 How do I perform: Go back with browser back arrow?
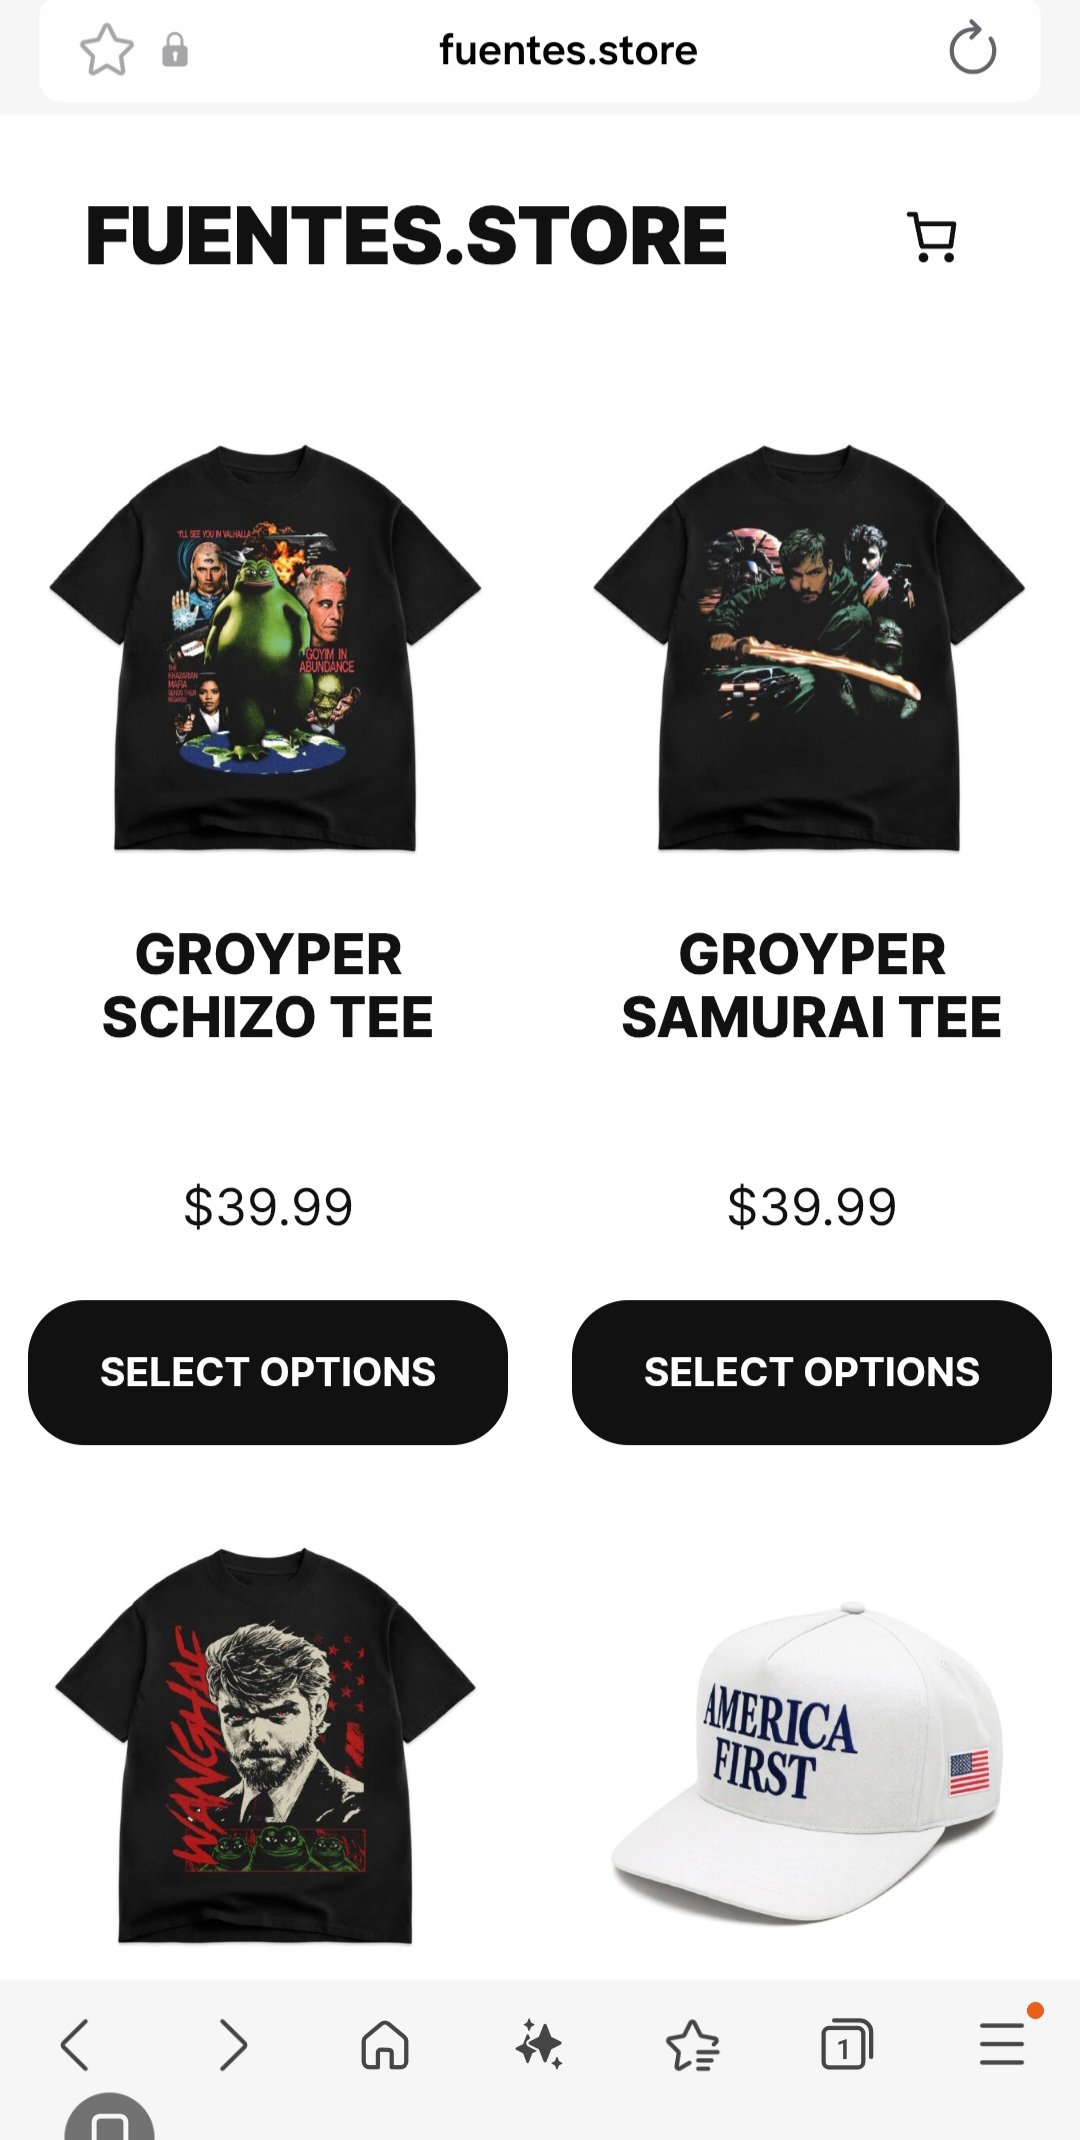tap(75, 2044)
